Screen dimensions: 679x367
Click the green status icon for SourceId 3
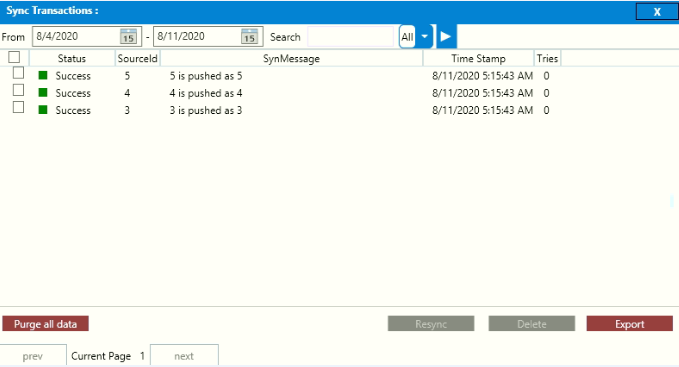[x=43, y=109]
